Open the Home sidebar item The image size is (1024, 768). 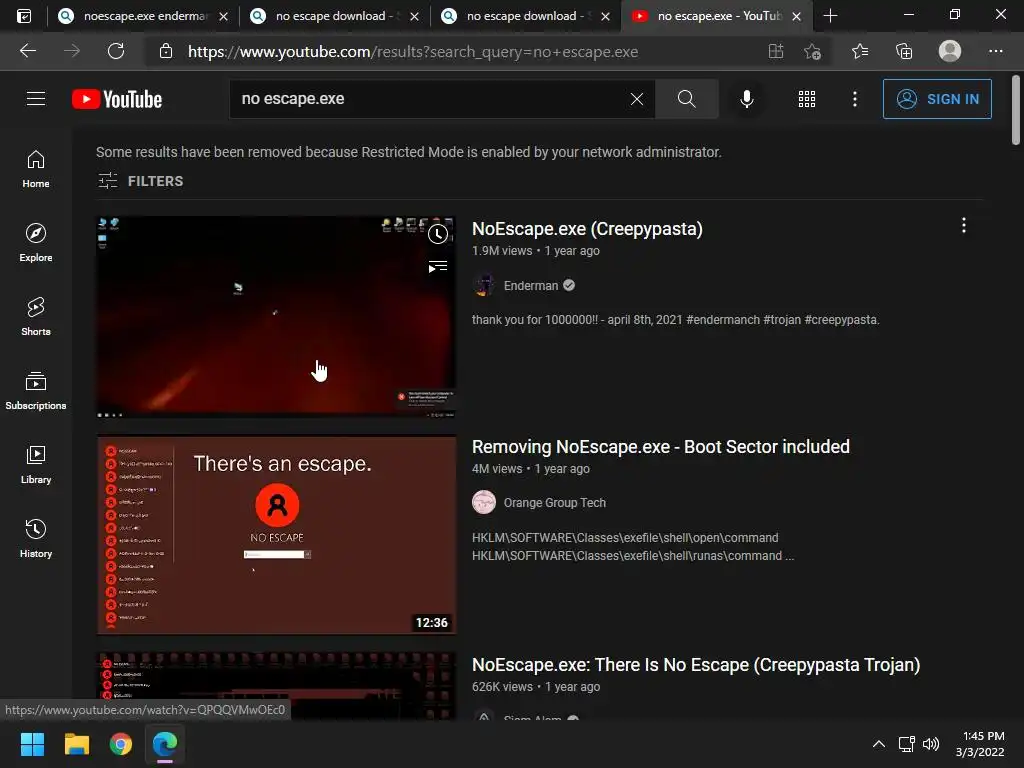[36, 169]
